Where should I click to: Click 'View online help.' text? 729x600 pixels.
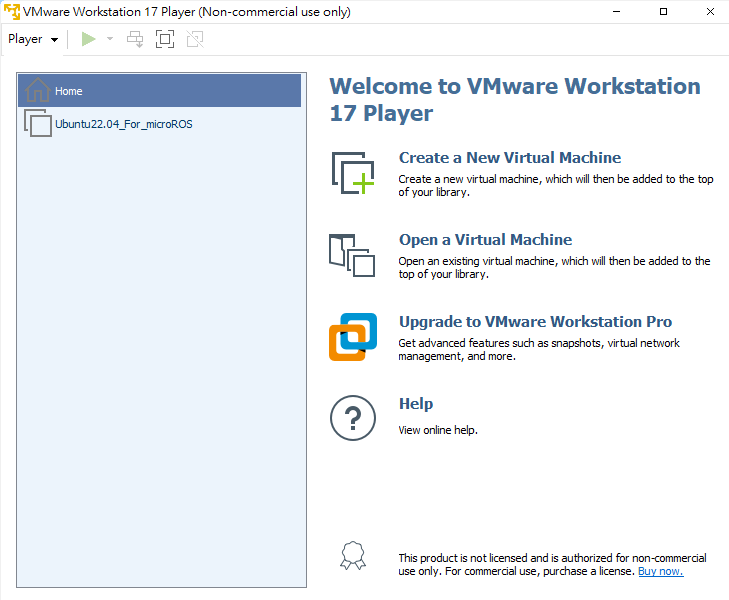pos(438,430)
